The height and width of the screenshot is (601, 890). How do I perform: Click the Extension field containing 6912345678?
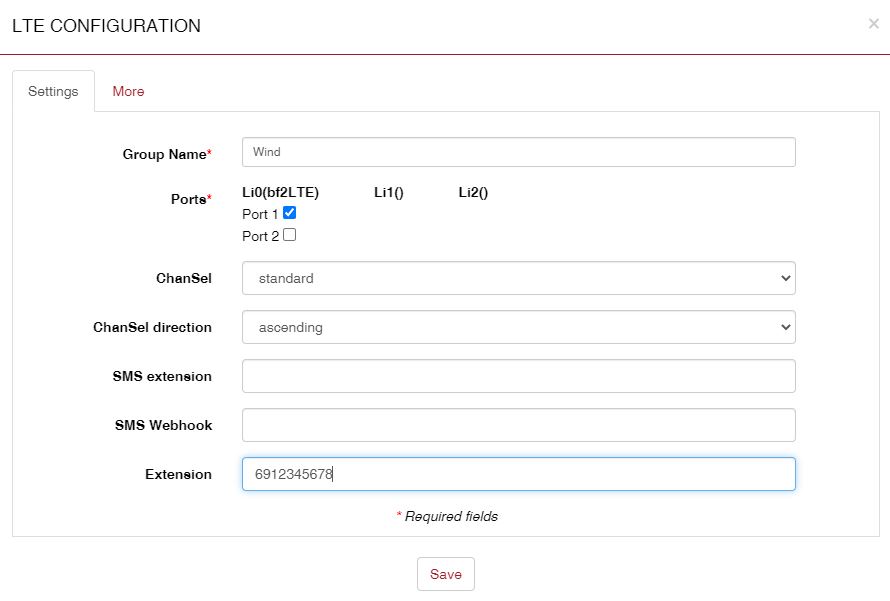click(518, 474)
